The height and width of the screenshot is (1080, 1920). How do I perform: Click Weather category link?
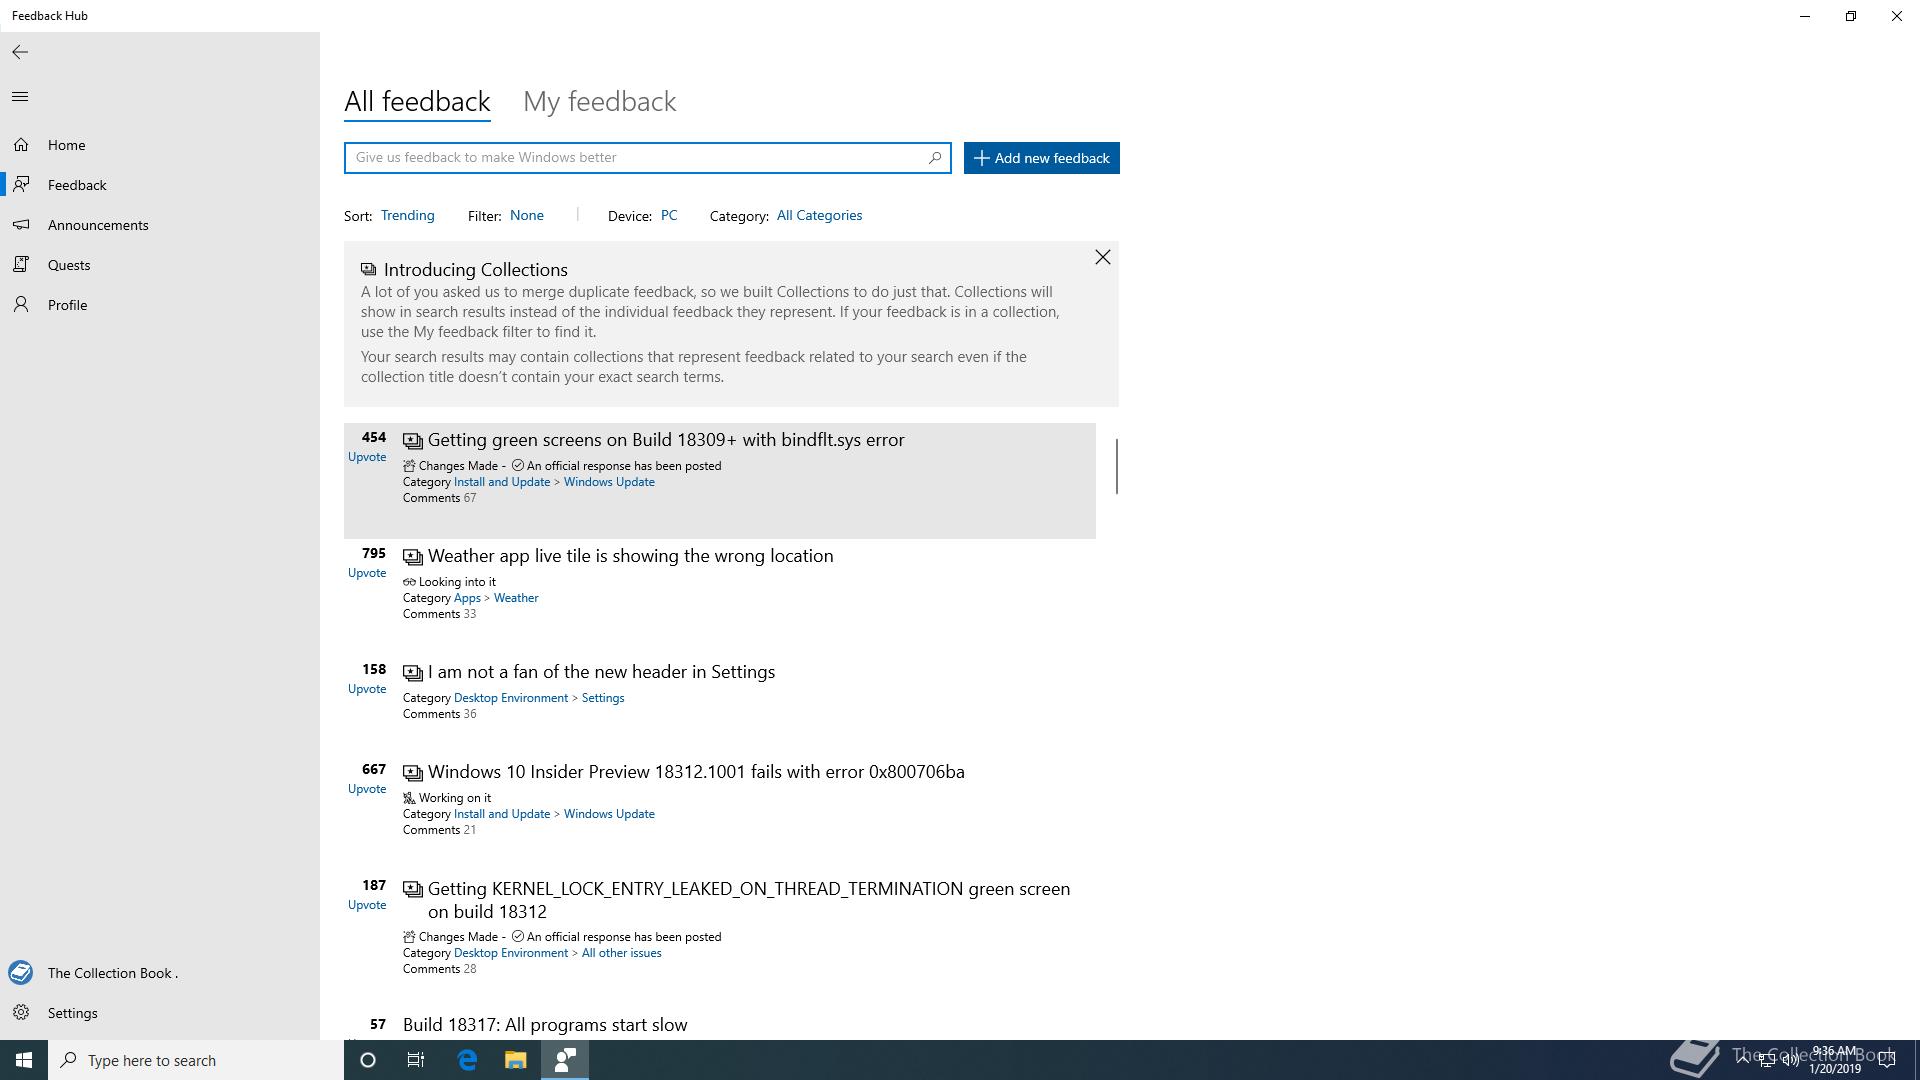tap(516, 598)
